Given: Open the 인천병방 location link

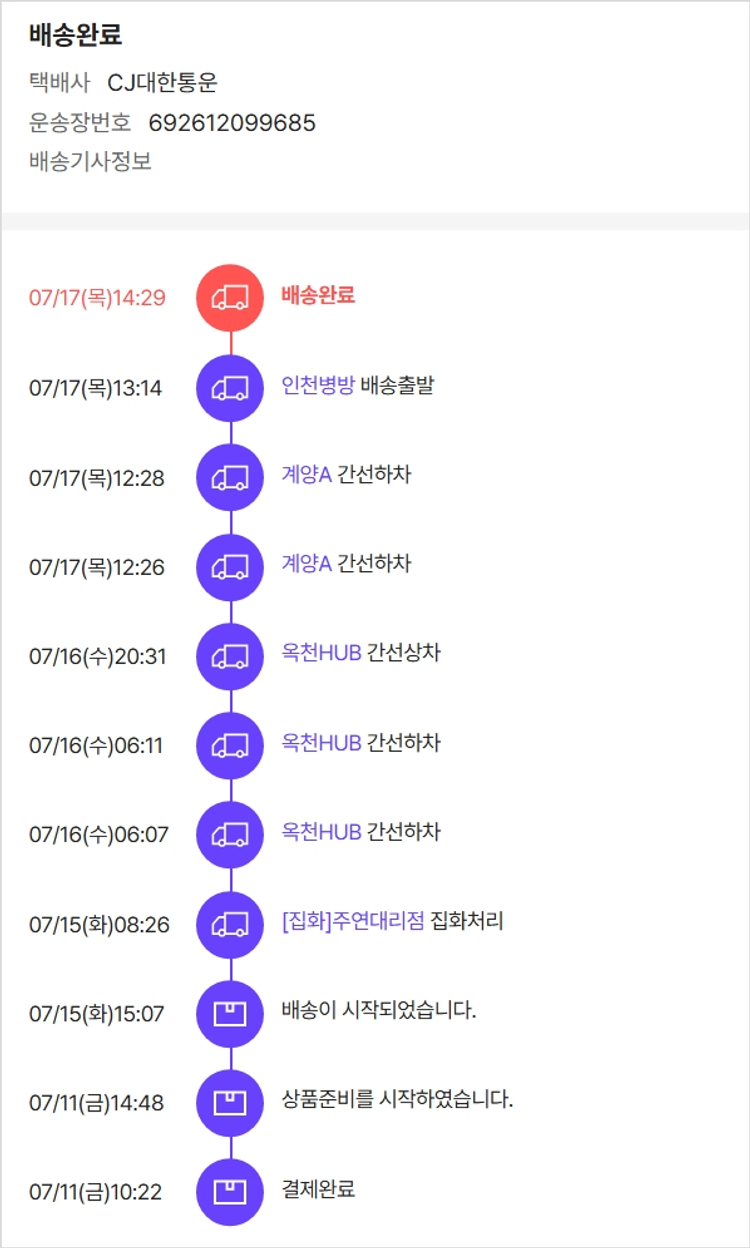Looking at the screenshot, I should pos(318,386).
